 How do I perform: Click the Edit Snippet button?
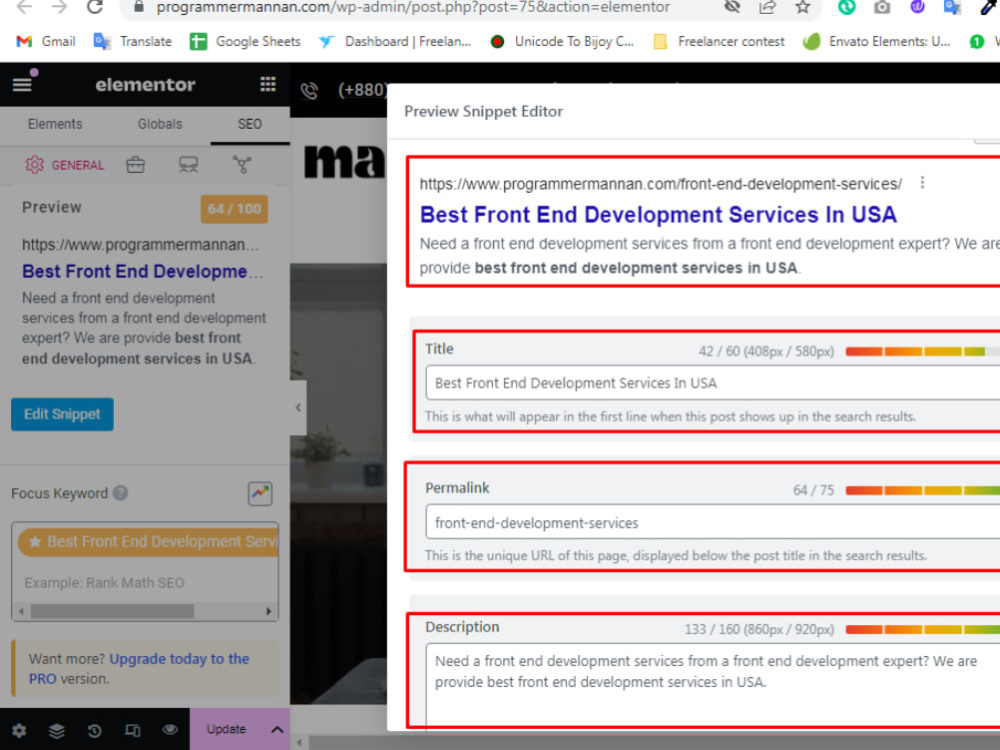click(62, 415)
